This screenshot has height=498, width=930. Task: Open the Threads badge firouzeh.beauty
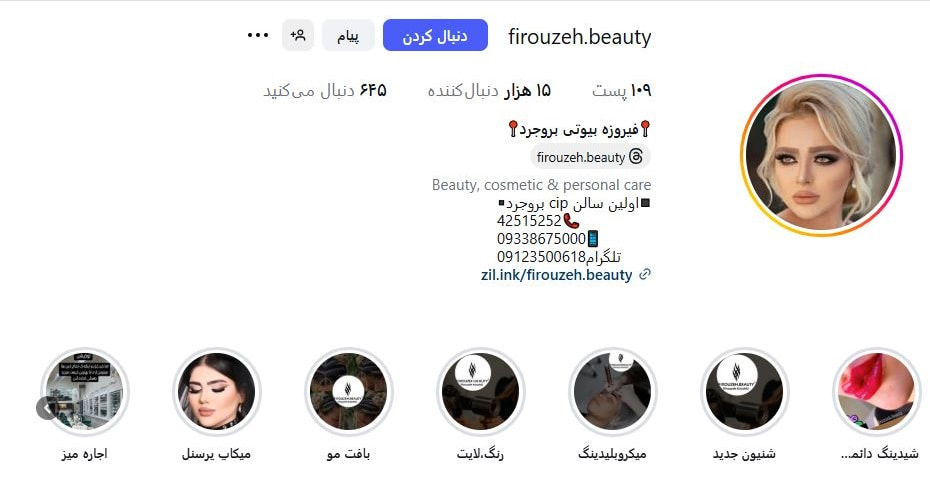[590, 157]
